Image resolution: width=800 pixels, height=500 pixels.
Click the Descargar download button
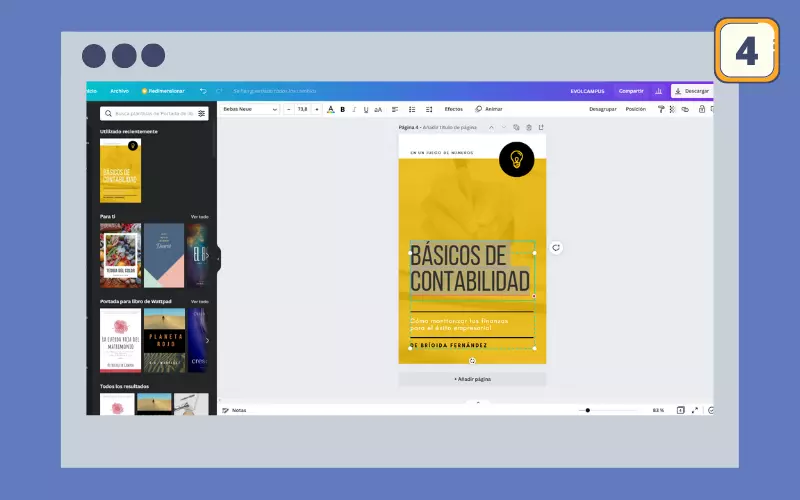[692, 91]
